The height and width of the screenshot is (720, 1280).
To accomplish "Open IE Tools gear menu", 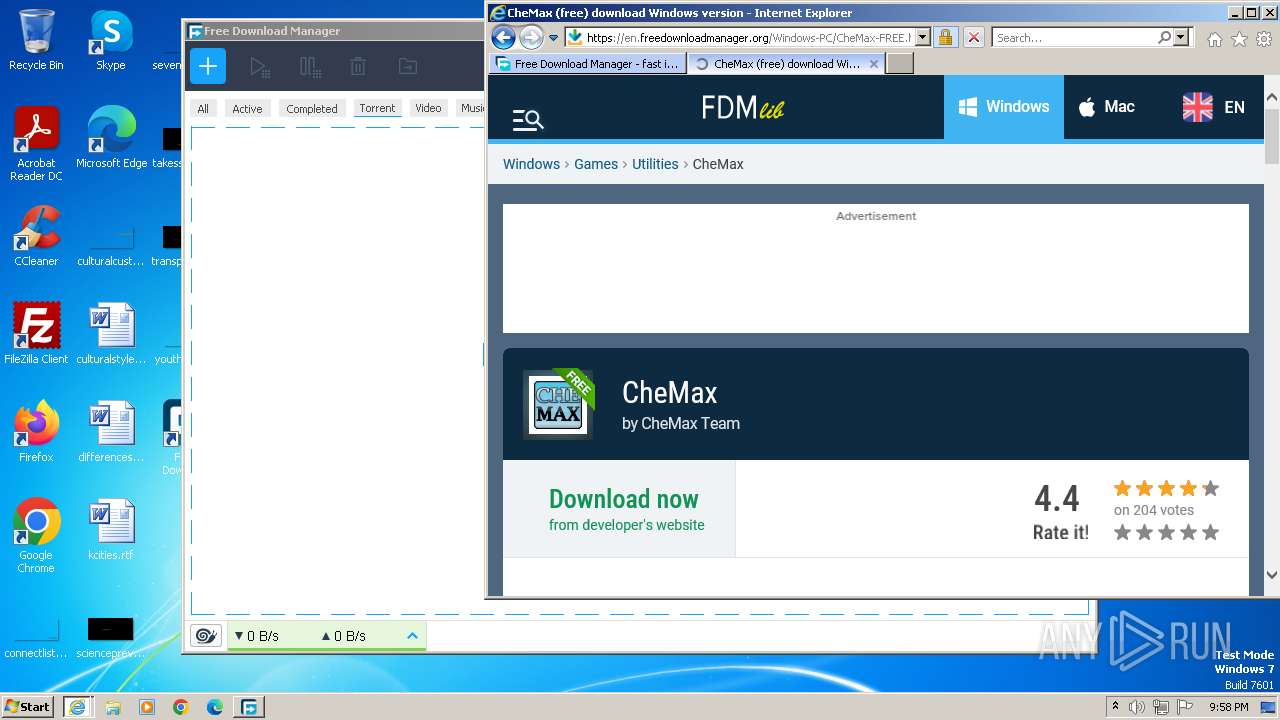I will click(x=1264, y=39).
